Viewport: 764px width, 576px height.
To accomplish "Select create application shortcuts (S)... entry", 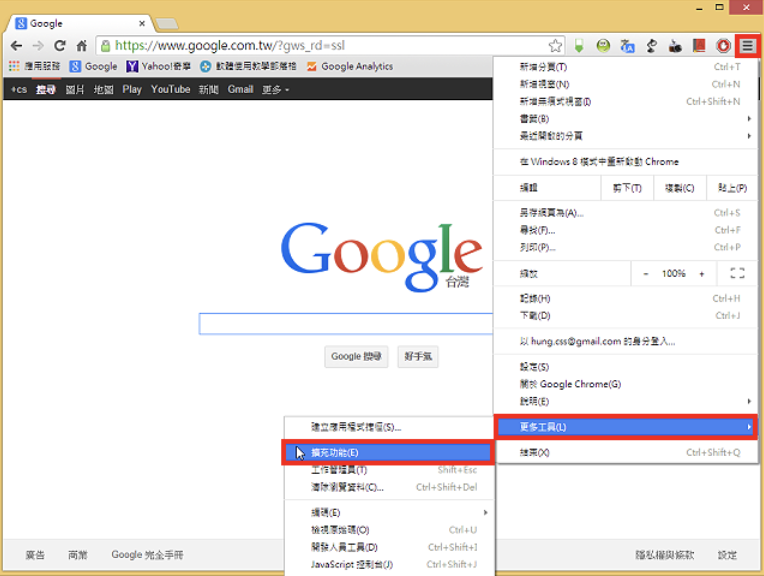I will pyautogui.click(x=389, y=427).
